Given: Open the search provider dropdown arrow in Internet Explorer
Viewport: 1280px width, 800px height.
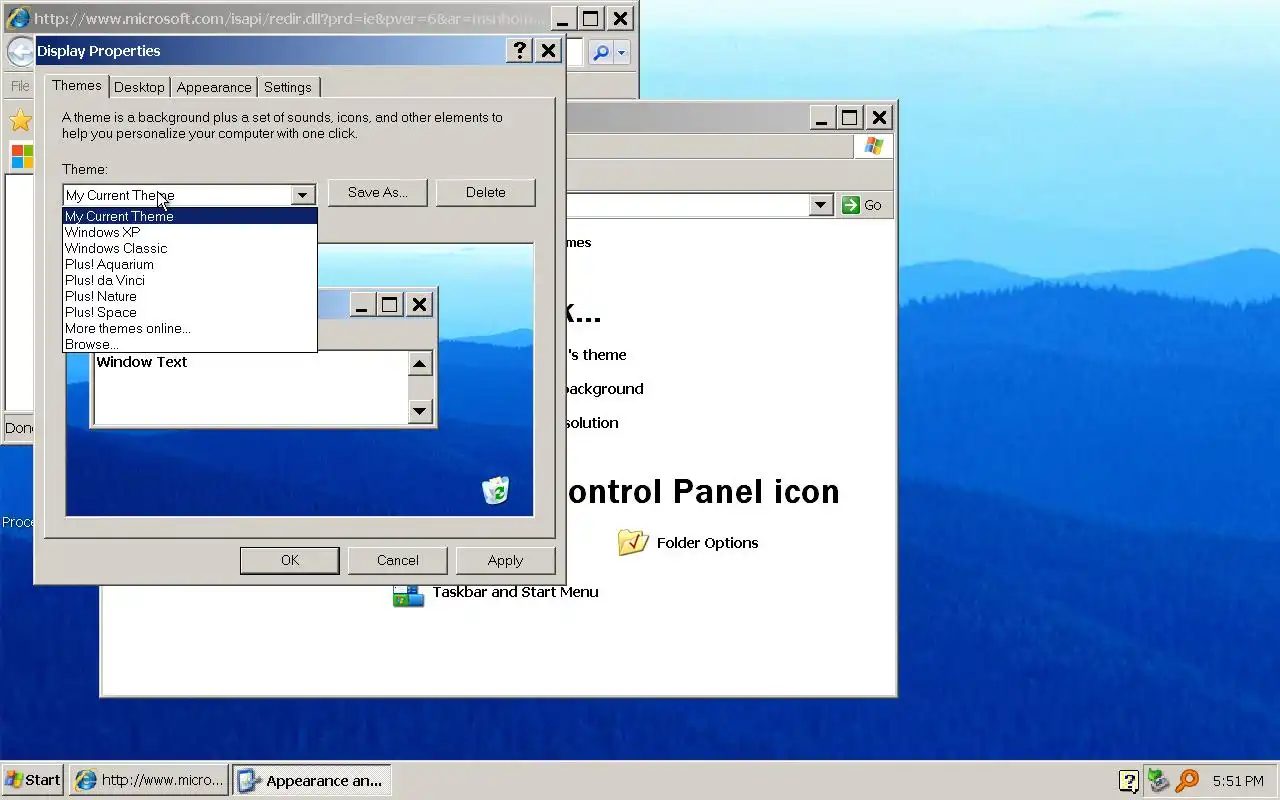Looking at the screenshot, I should 622,53.
